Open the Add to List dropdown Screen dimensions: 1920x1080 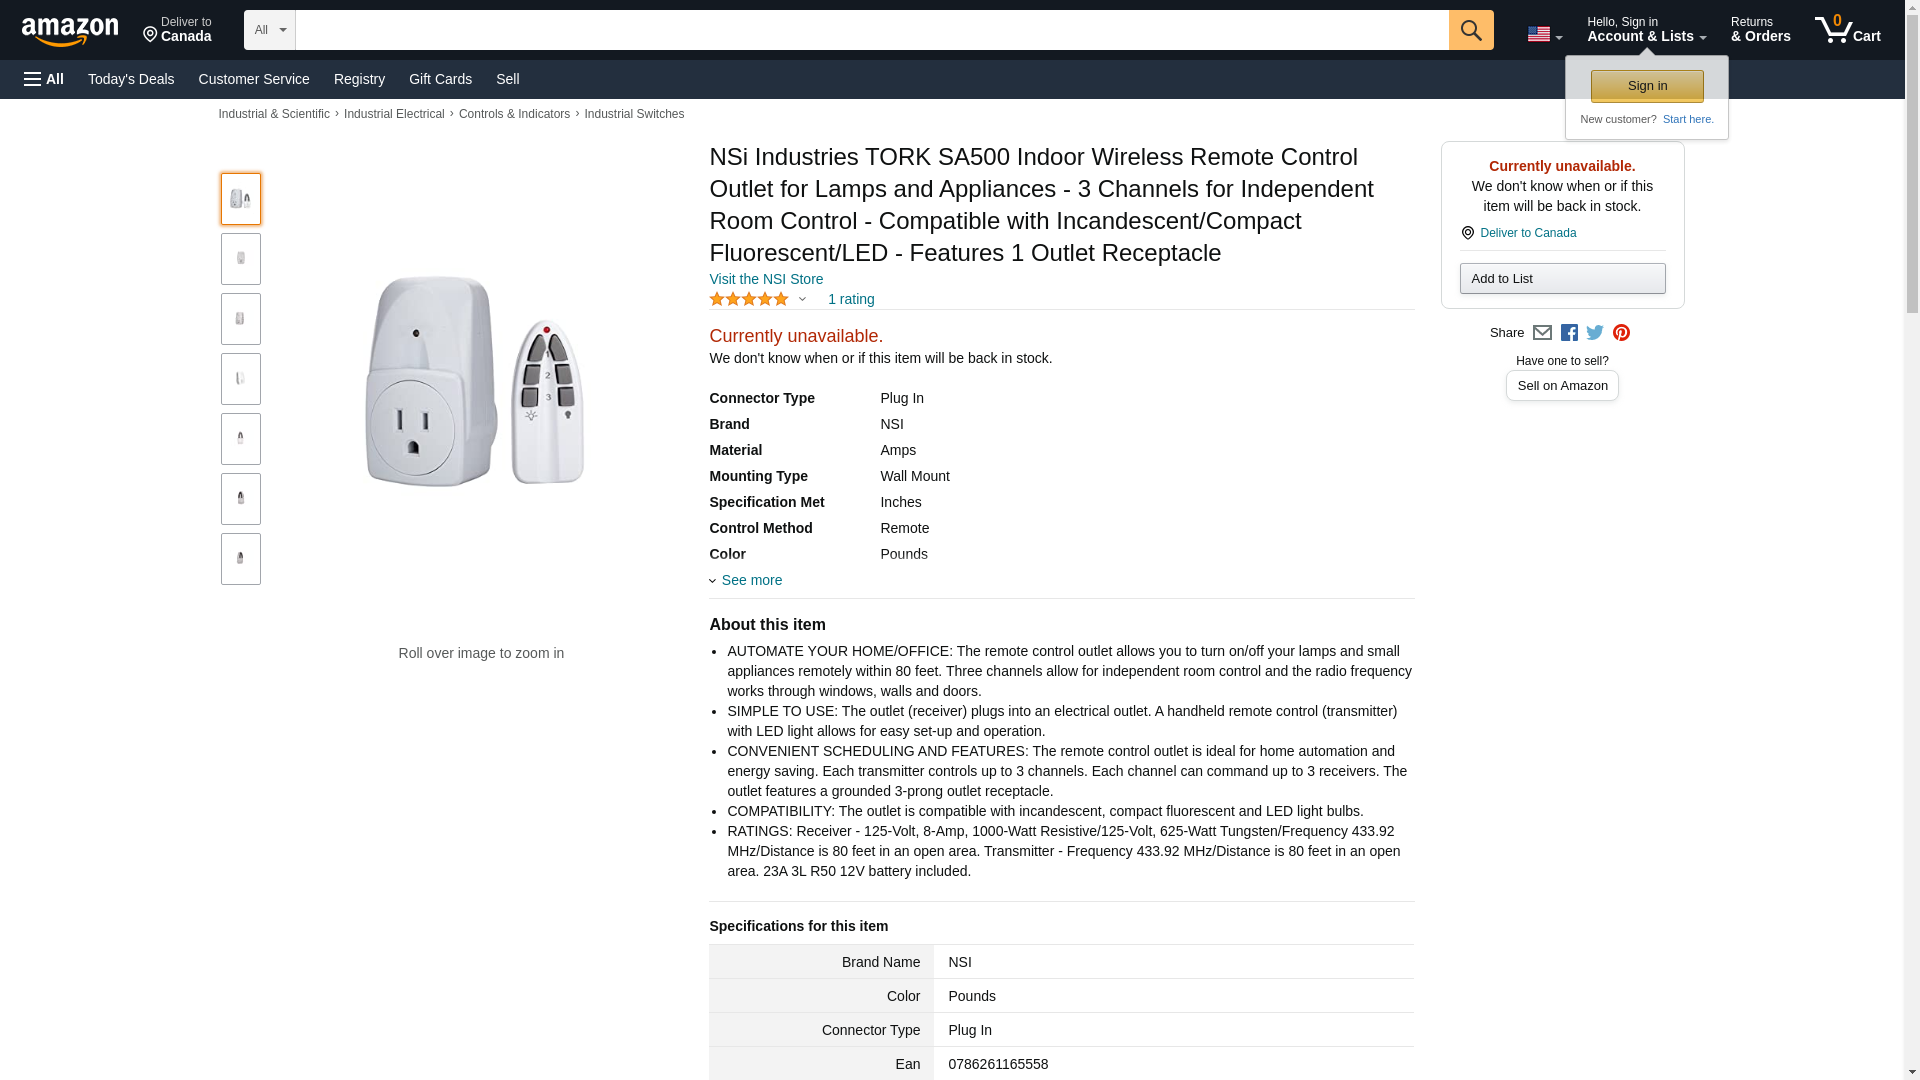pos(1562,278)
